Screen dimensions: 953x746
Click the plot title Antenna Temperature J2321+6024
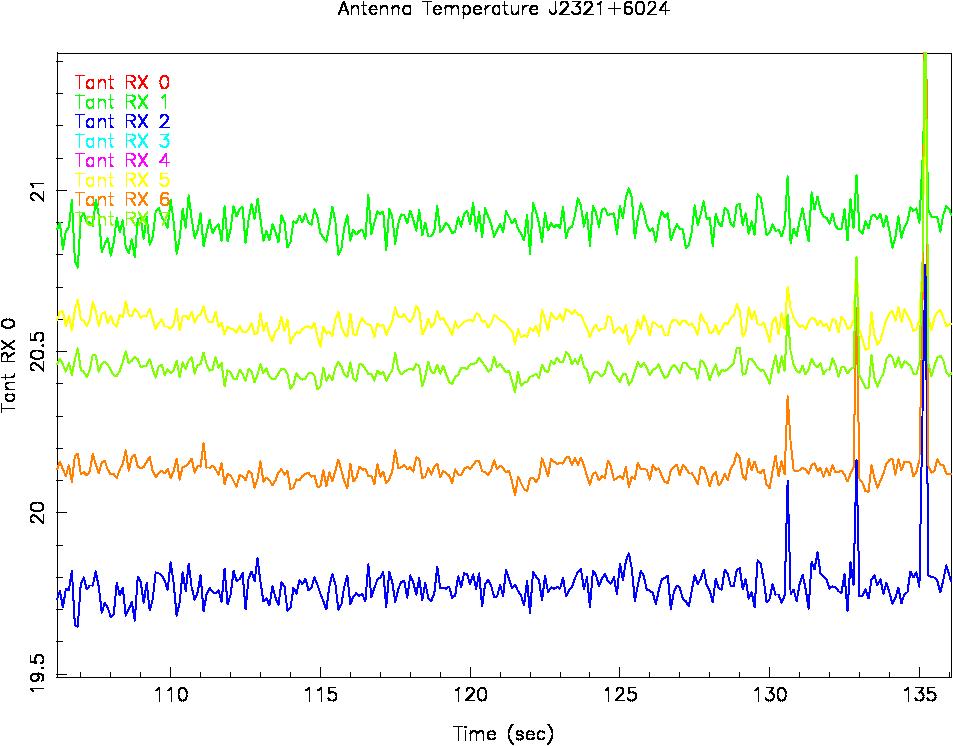[x=504, y=9]
